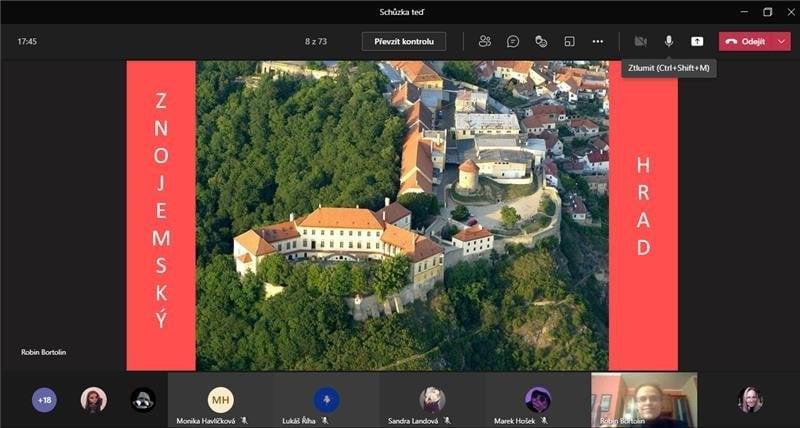Mute the microphone
The width and height of the screenshot is (800, 428).
pos(668,42)
